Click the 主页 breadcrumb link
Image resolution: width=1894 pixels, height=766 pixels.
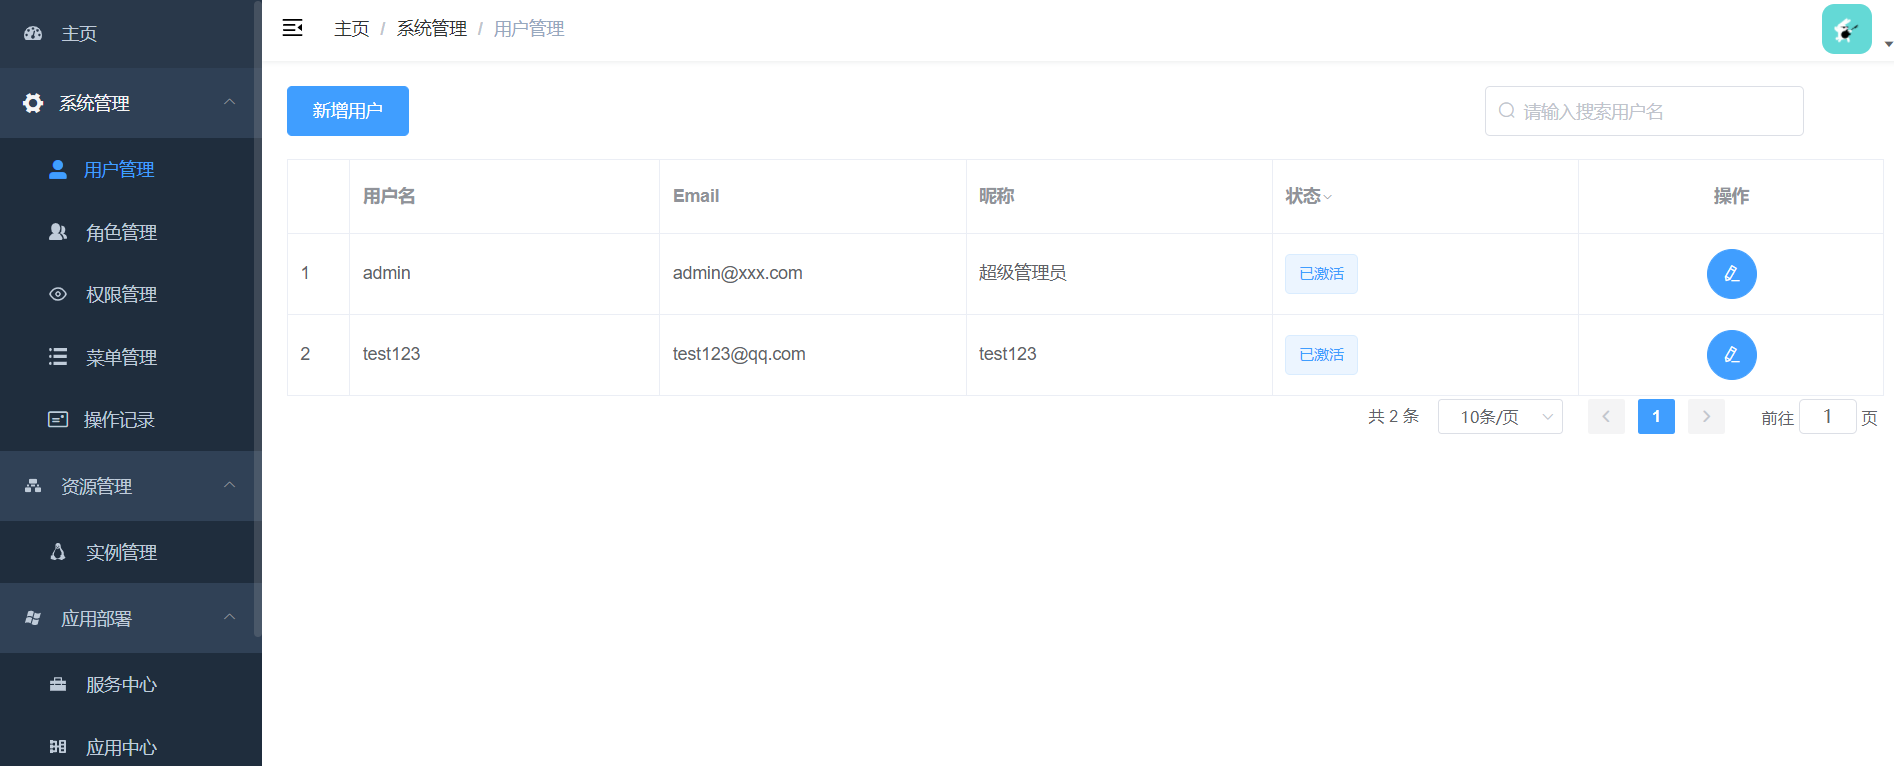tap(352, 29)
